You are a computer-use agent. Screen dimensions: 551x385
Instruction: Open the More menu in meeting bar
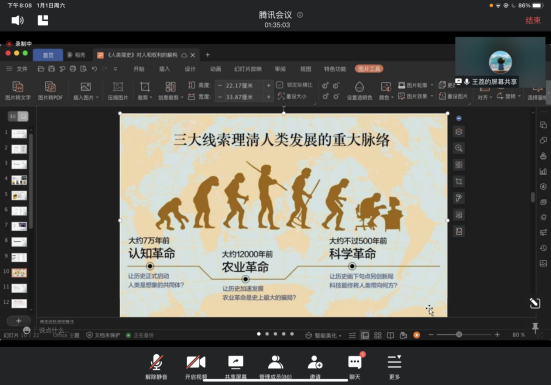click(394, 366)
